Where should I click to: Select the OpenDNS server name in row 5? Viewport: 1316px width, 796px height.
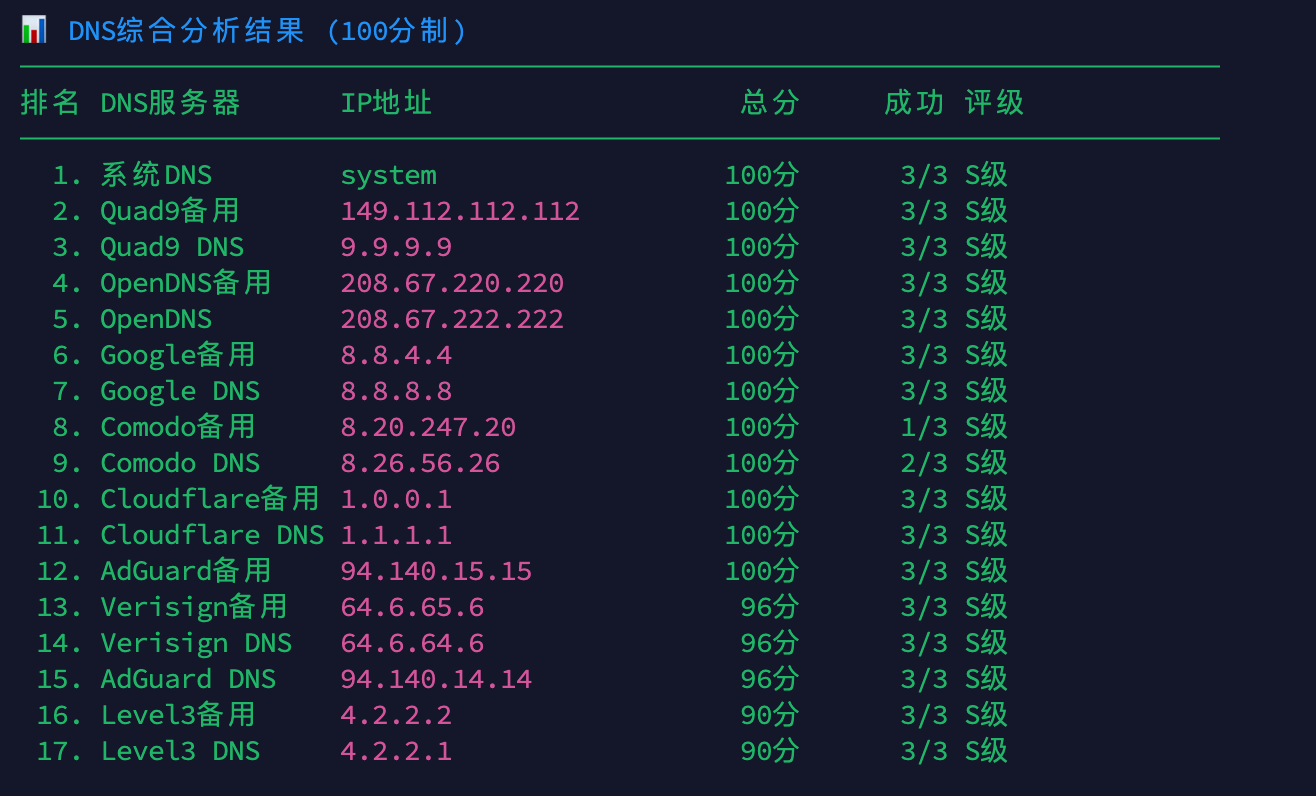click(x=156, y=319)
